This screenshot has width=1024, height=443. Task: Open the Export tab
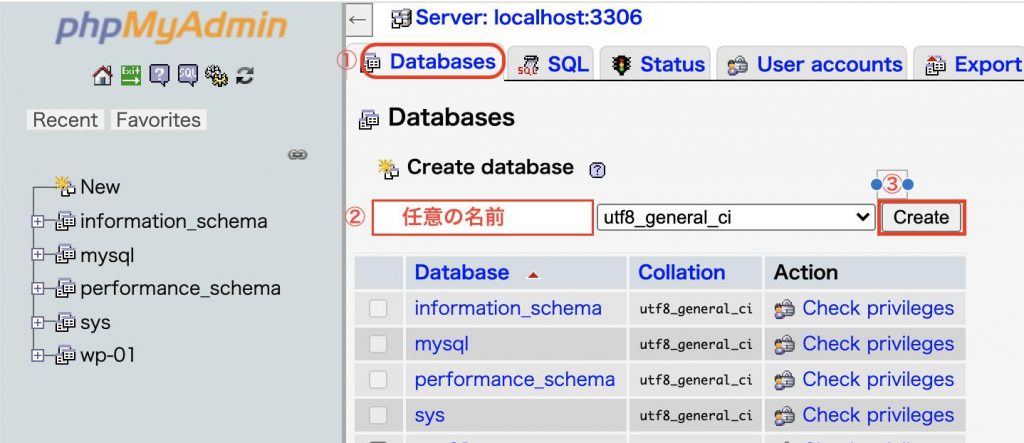tap(971, 64)
